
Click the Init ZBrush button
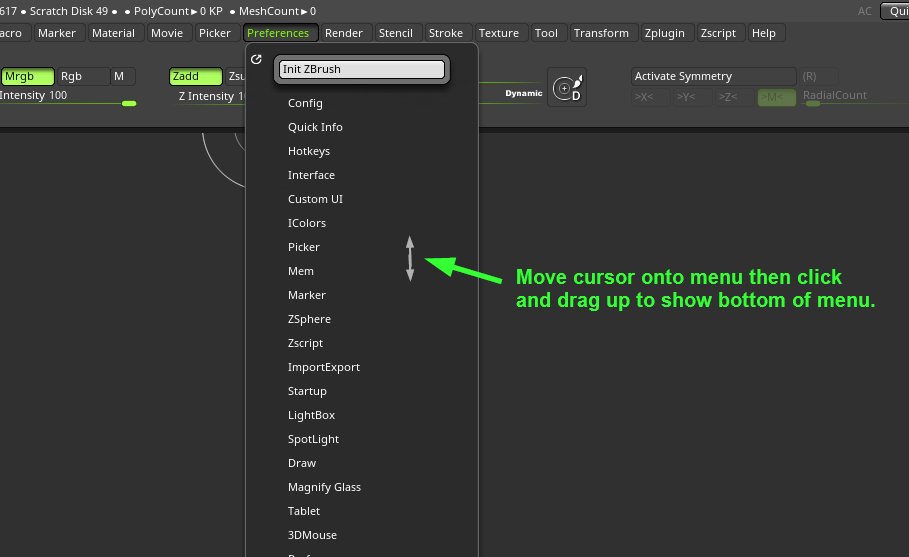362,69
